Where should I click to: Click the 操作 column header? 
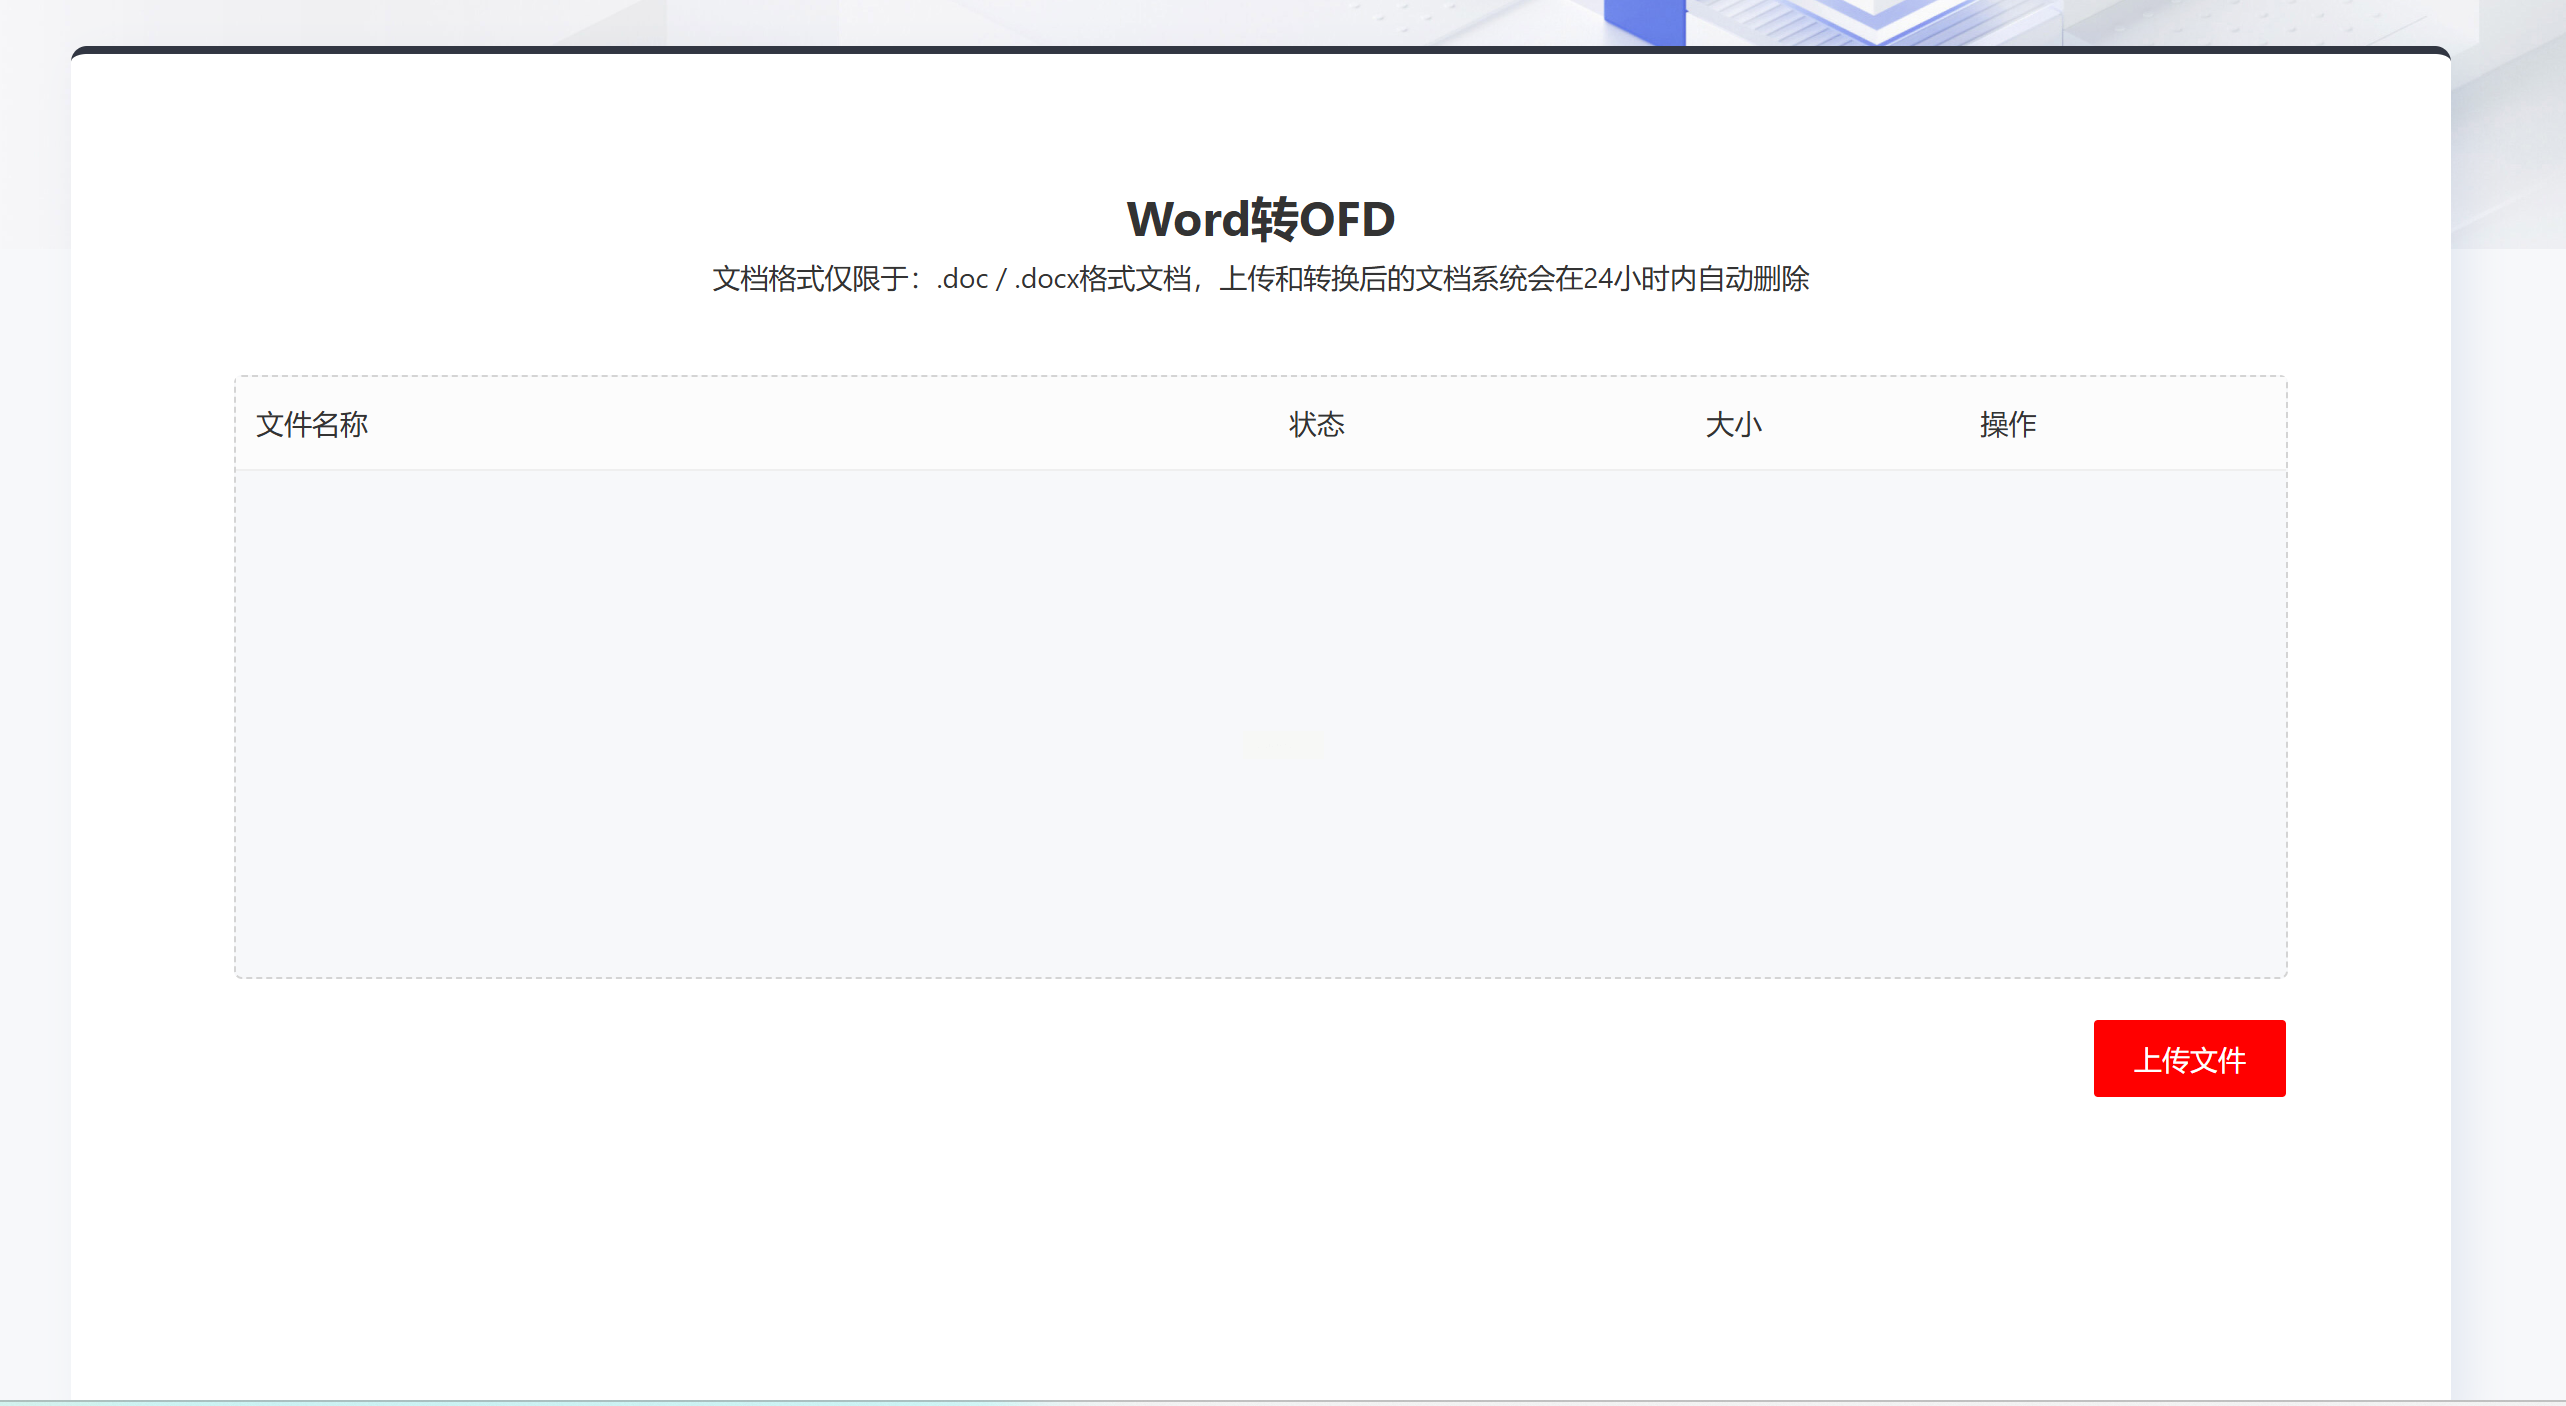point(2007,424)
